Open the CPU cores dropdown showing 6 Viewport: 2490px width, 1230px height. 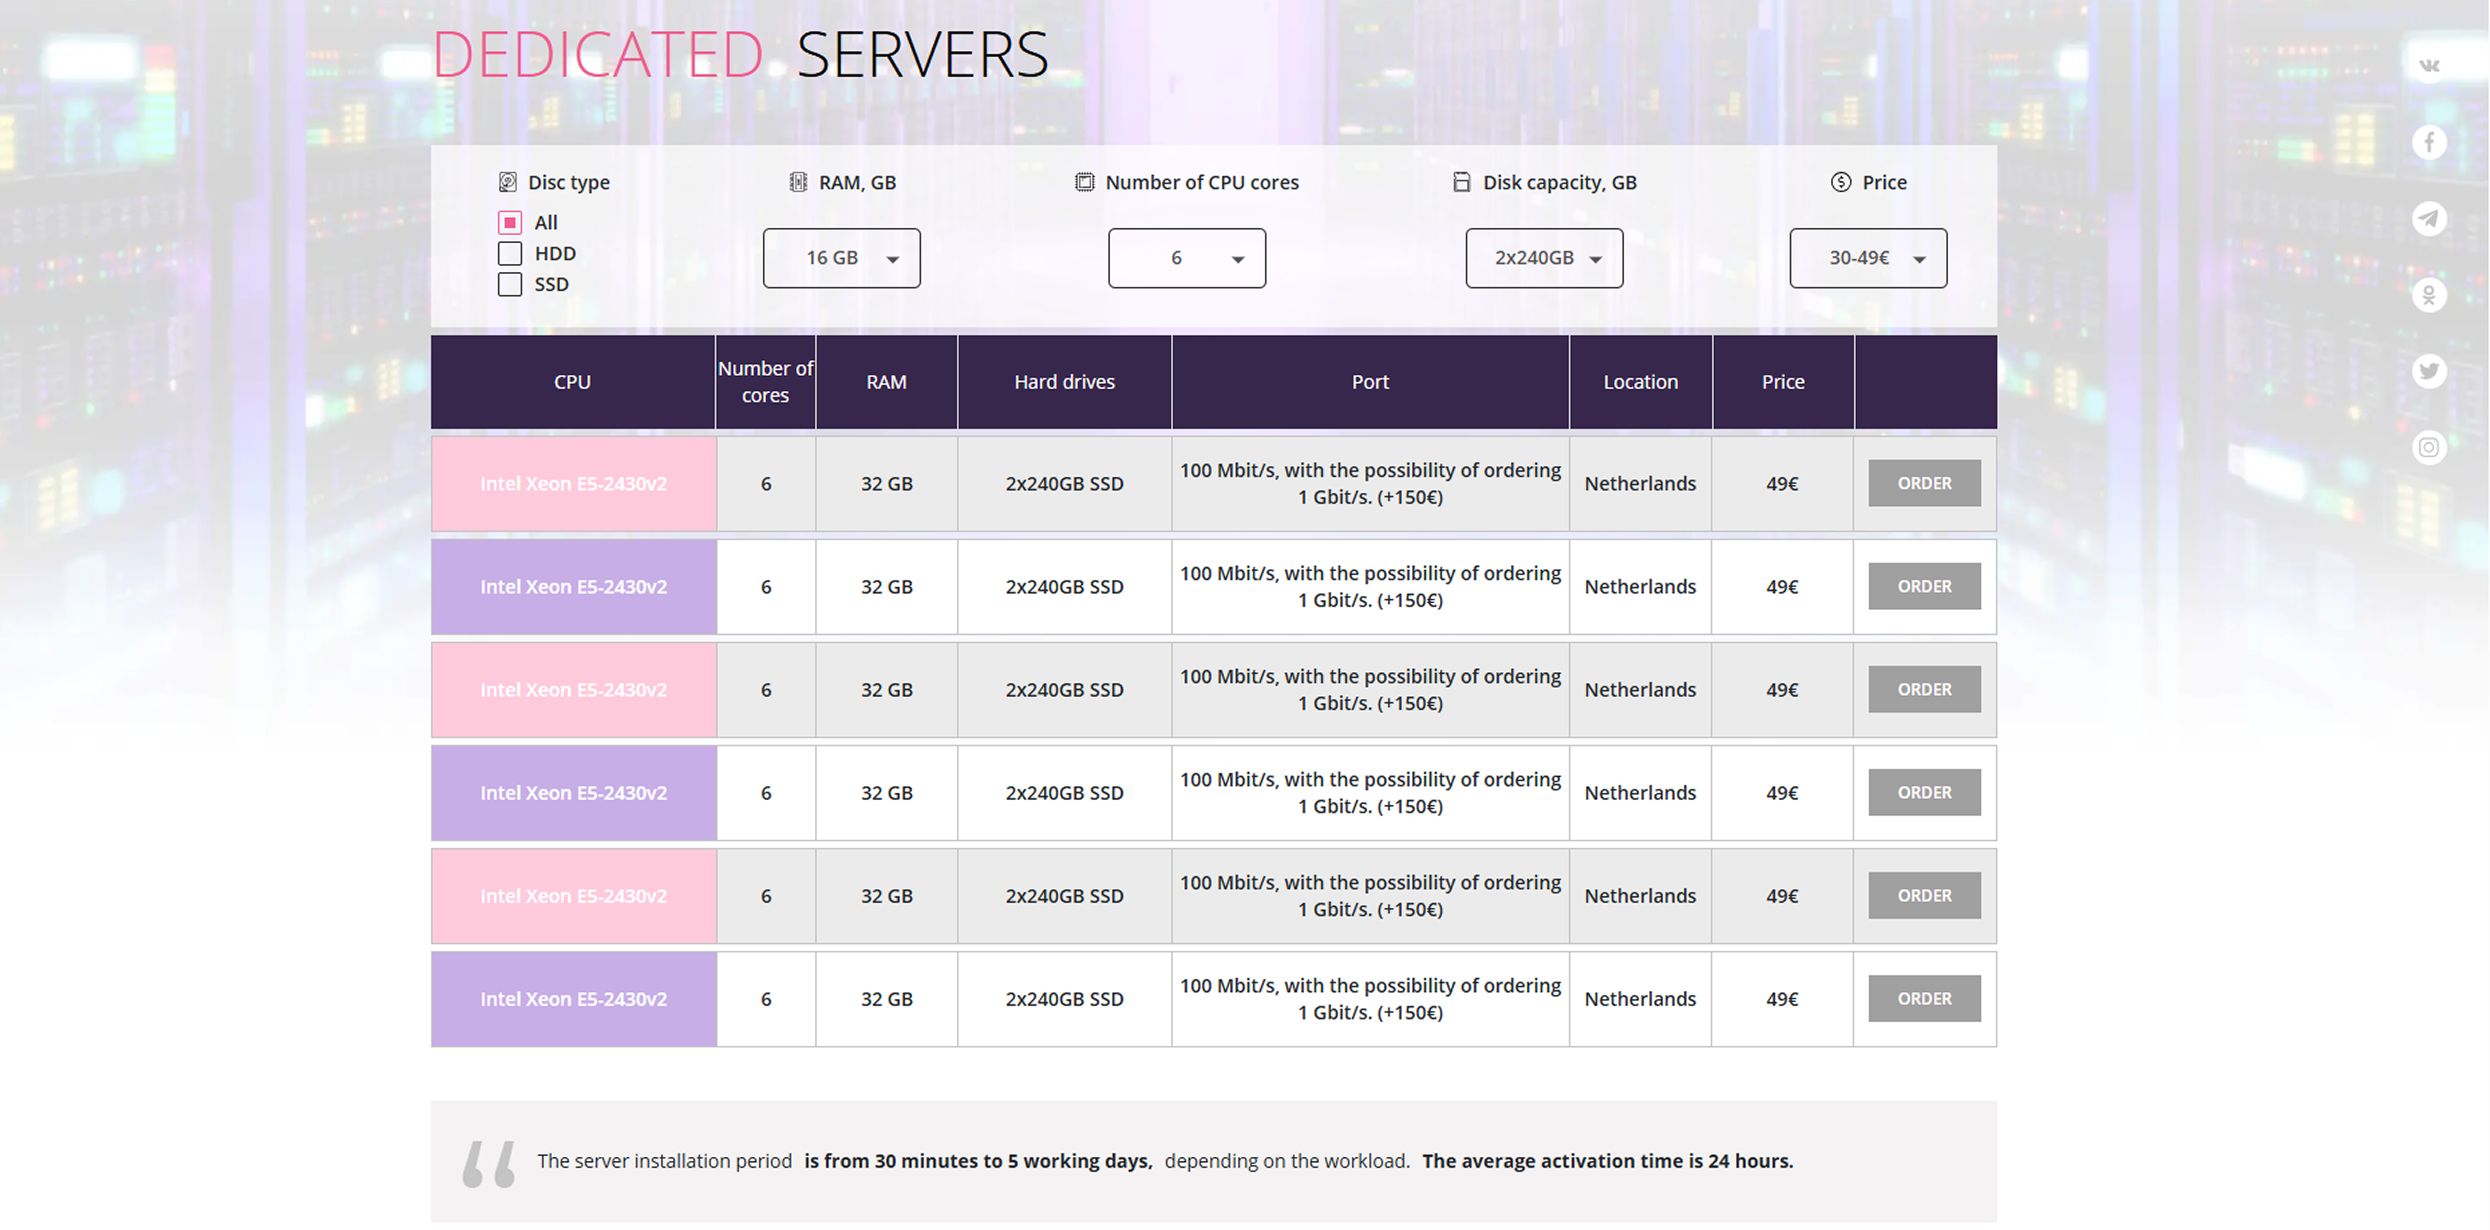point(1187,258)
